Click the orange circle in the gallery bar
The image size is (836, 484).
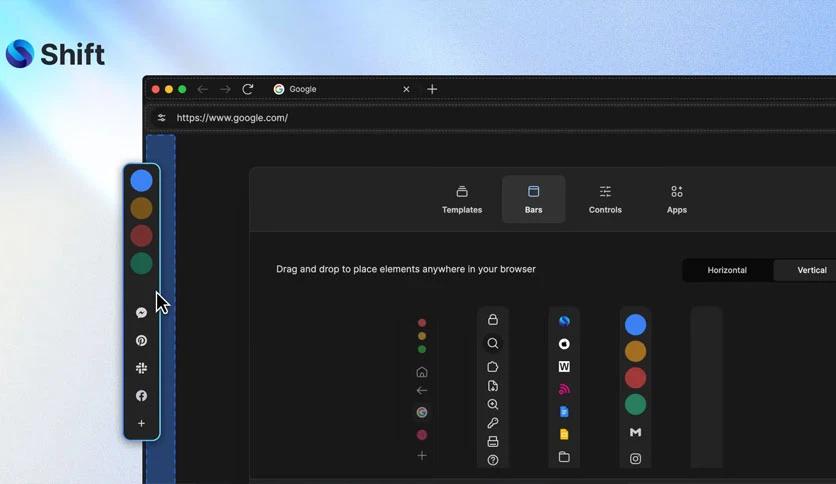click(635, 351)
